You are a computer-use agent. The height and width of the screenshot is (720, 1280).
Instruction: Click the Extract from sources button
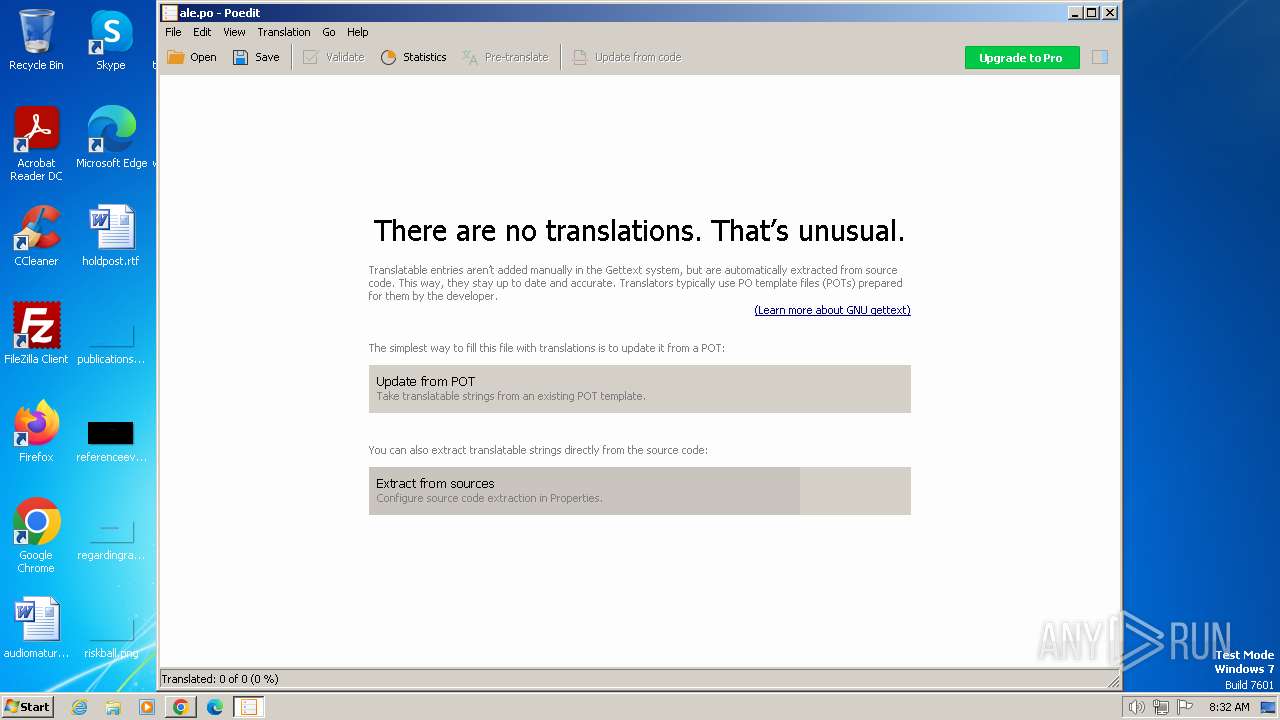(x=639, y=491)
